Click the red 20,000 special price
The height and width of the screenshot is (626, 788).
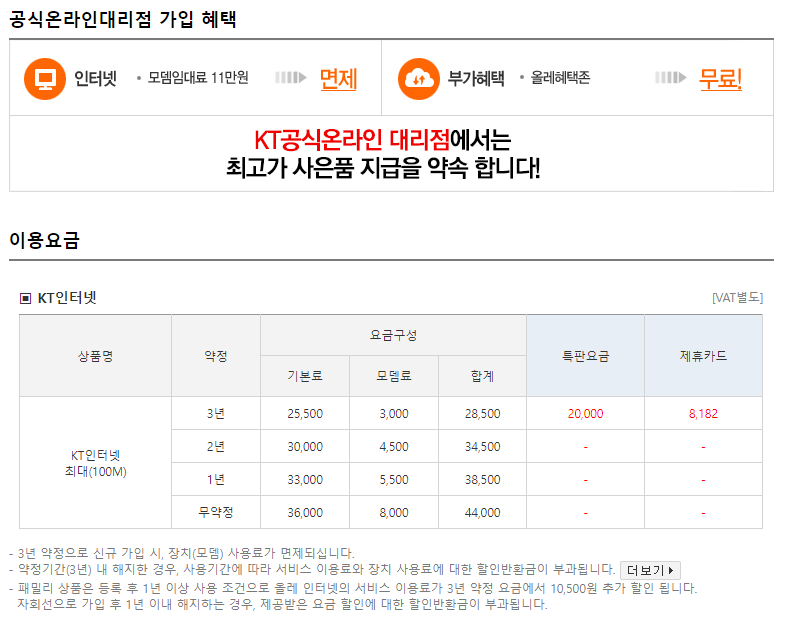pyautogui.click(x=585, y=414)
